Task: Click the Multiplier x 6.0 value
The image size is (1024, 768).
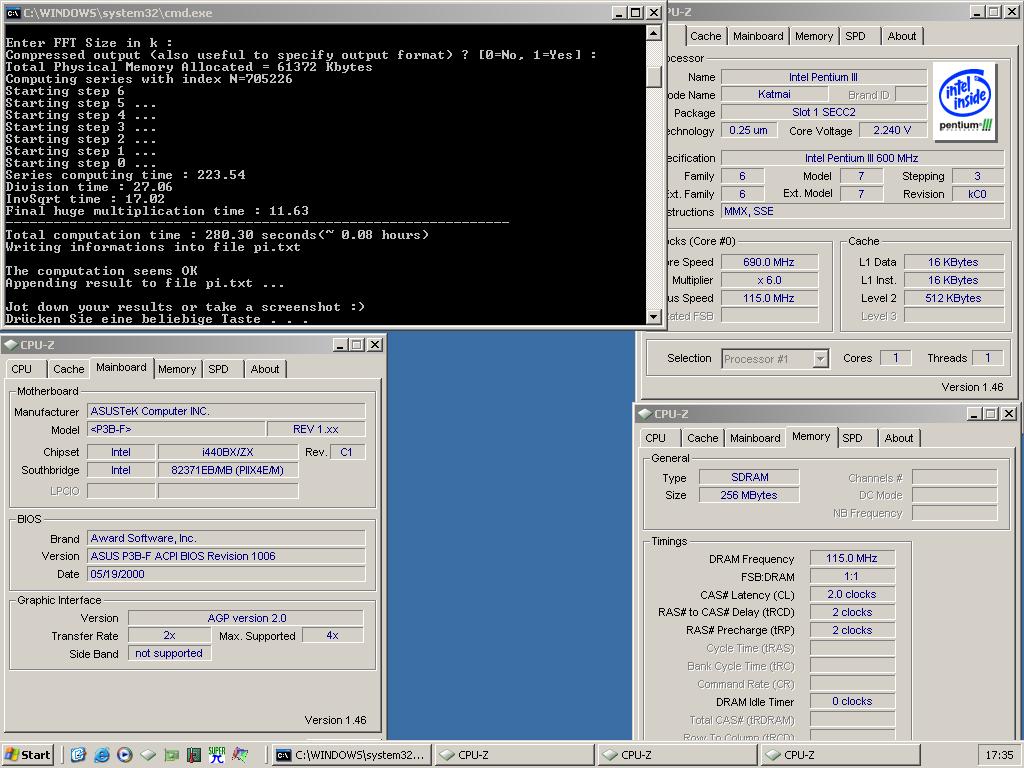Action: (x=769, y=280)
